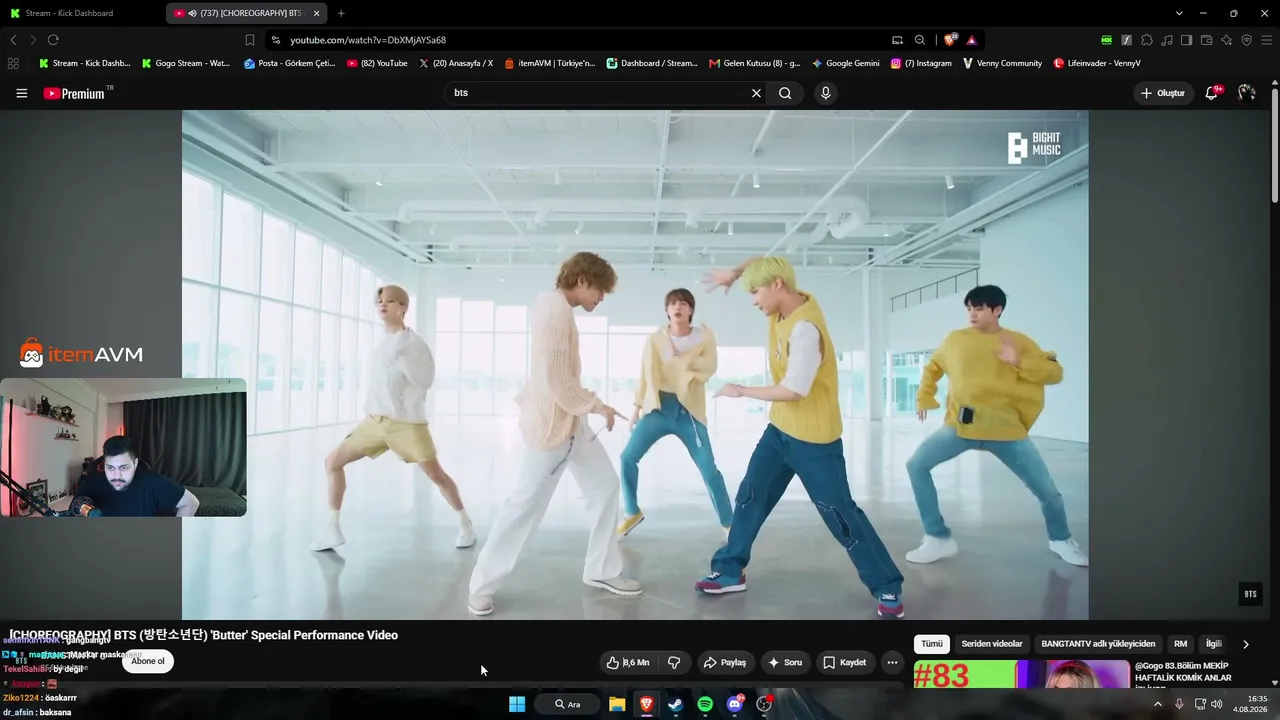
Task: Show more filter chips with right arrow
Action: [1245, 644]
